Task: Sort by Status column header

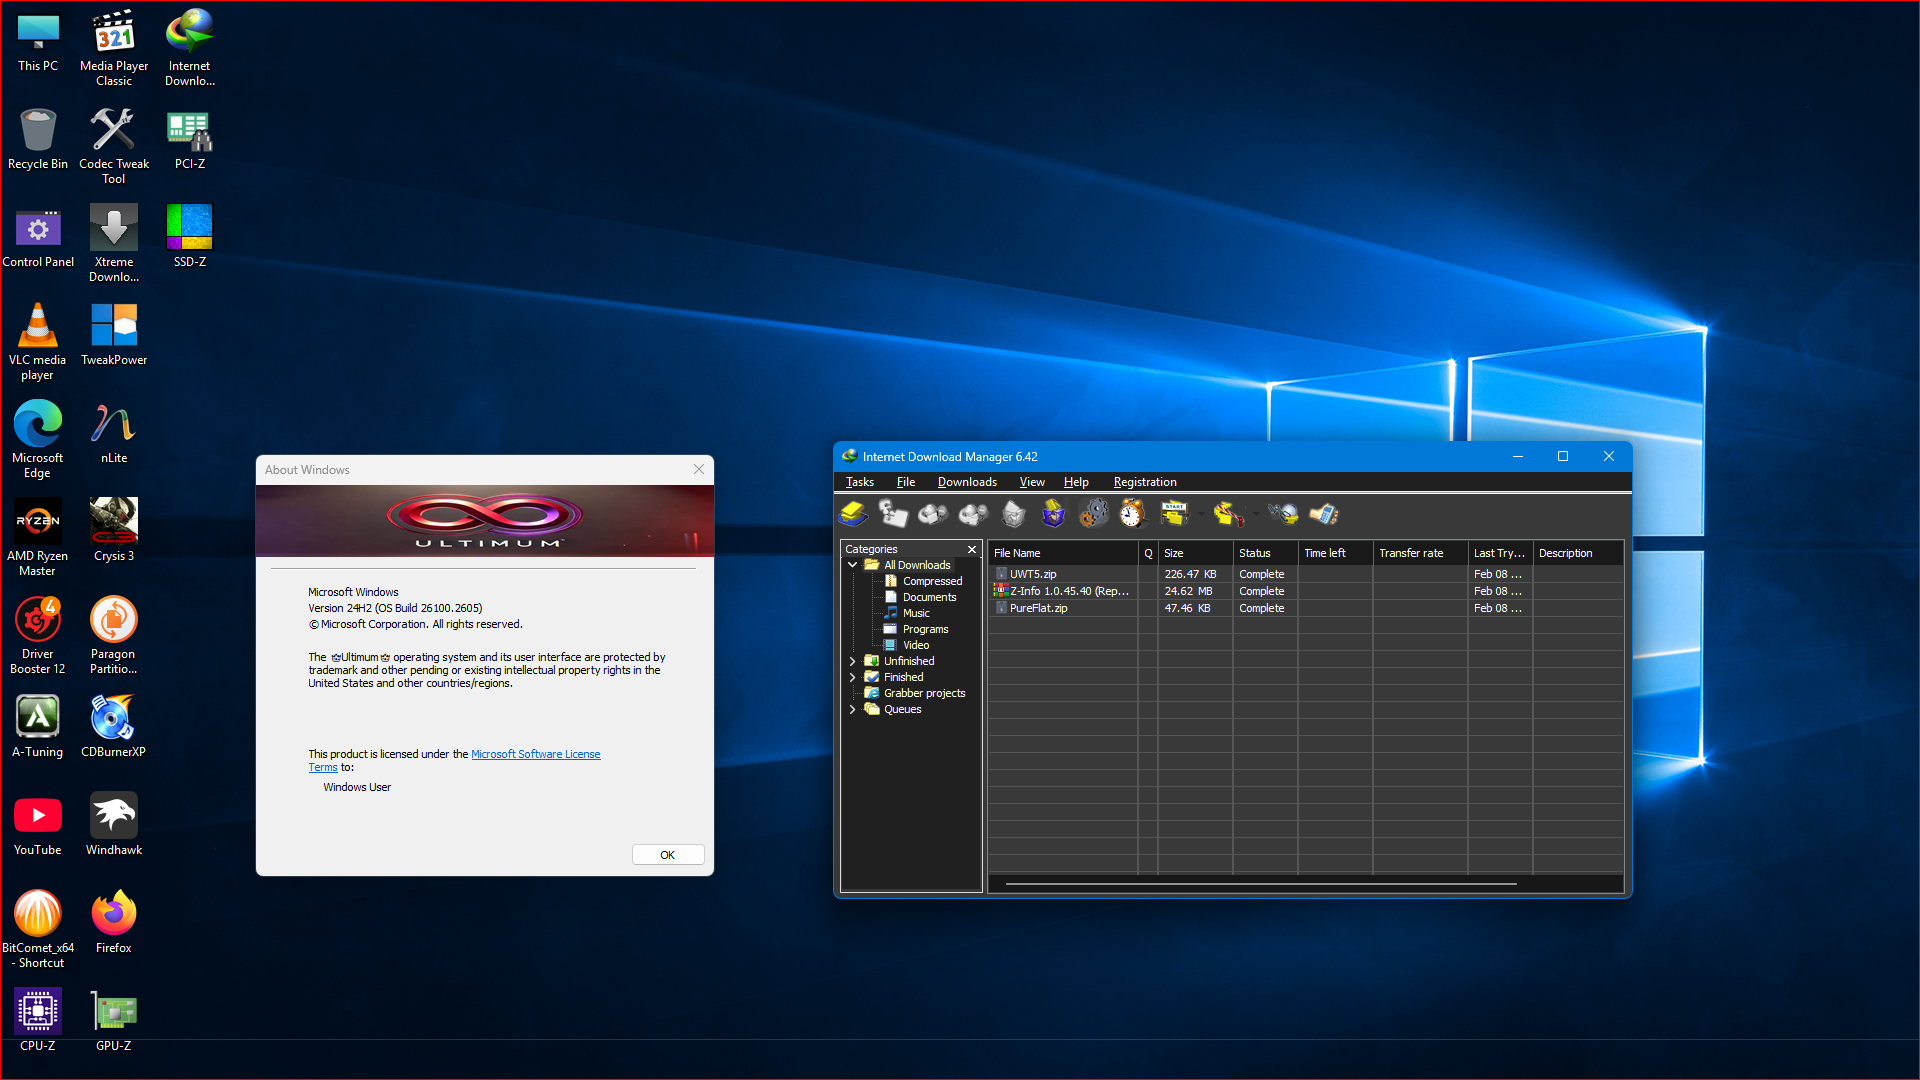Action: point(1265,553)
